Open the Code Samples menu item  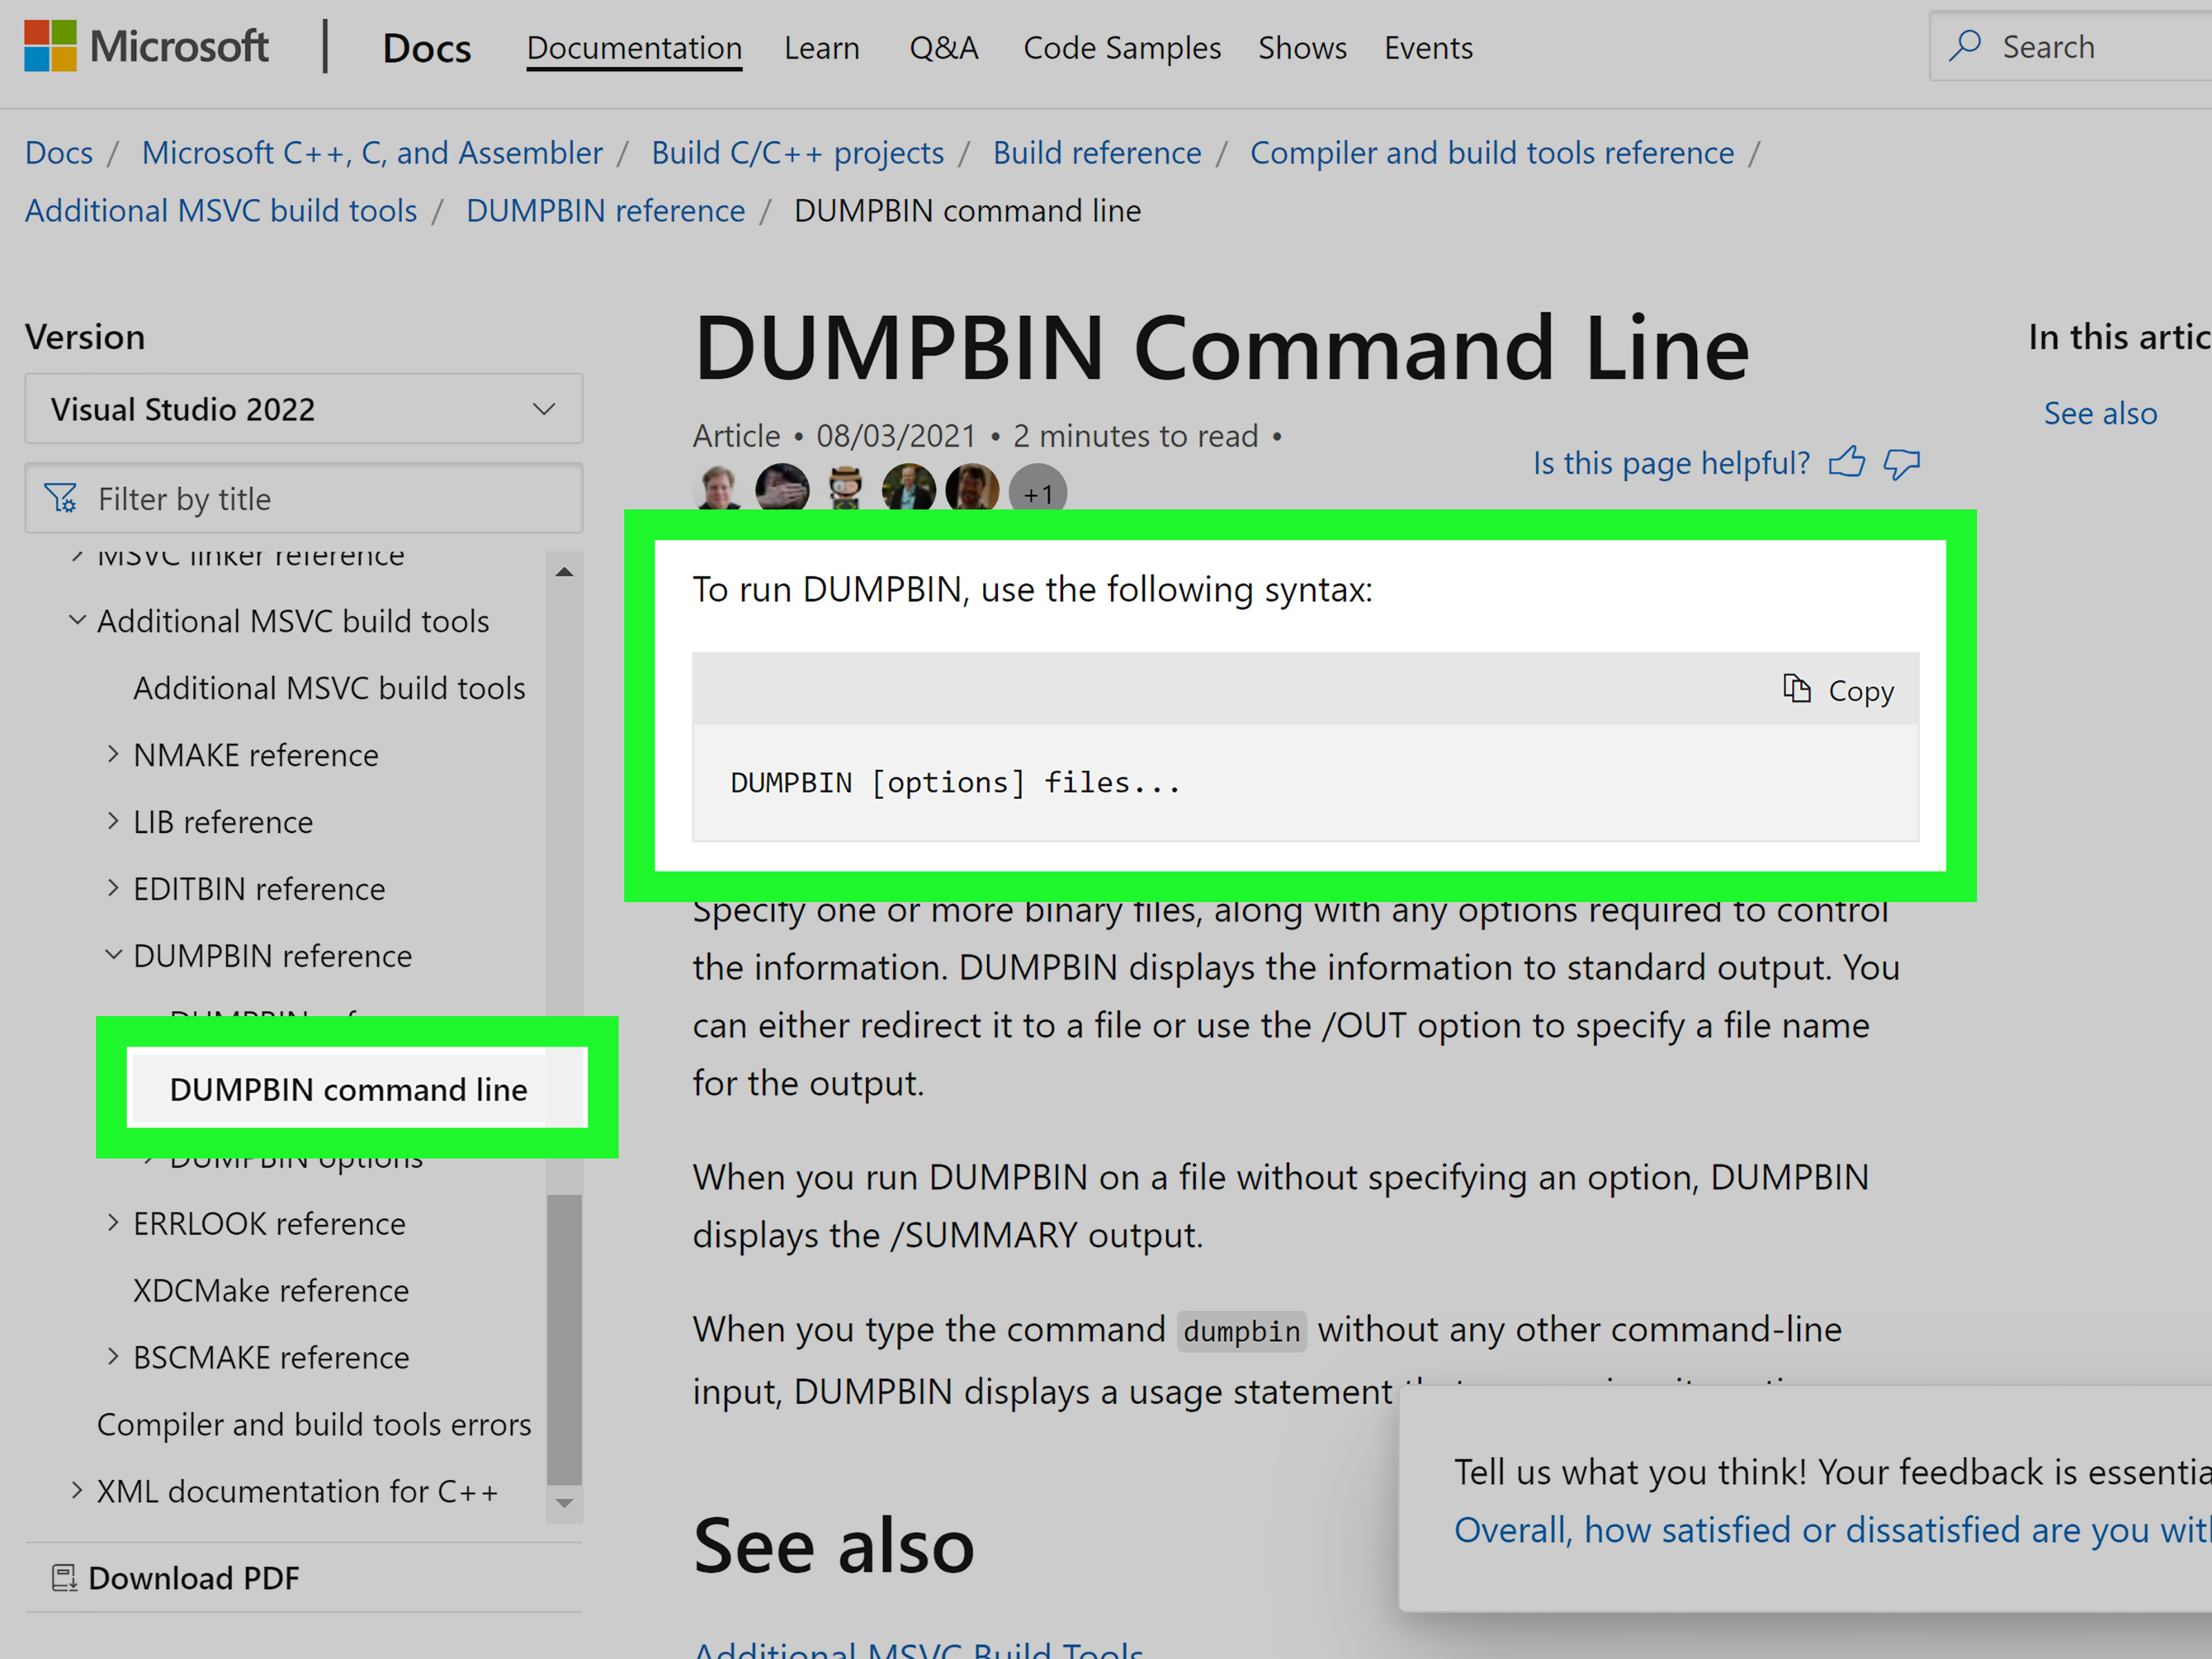coord(1122,47)
